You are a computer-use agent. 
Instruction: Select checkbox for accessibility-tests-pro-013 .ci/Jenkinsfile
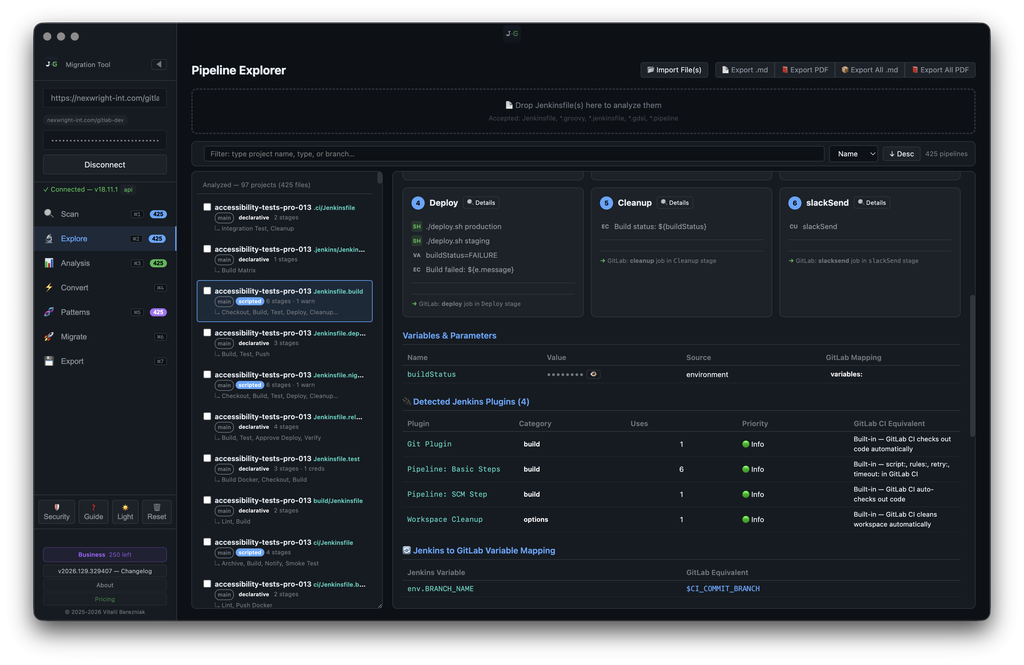click(207, 207)
